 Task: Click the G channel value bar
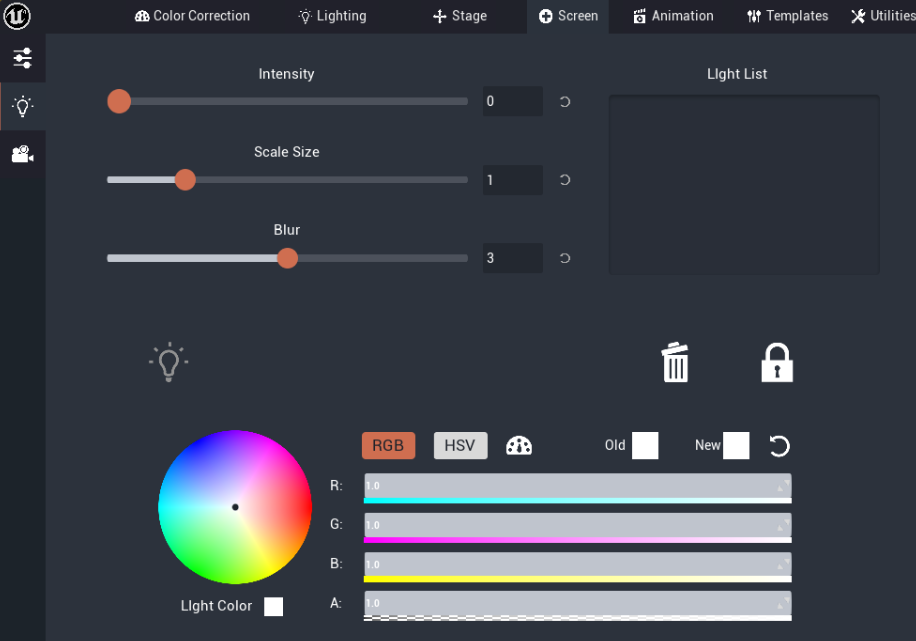pos(578,525)
